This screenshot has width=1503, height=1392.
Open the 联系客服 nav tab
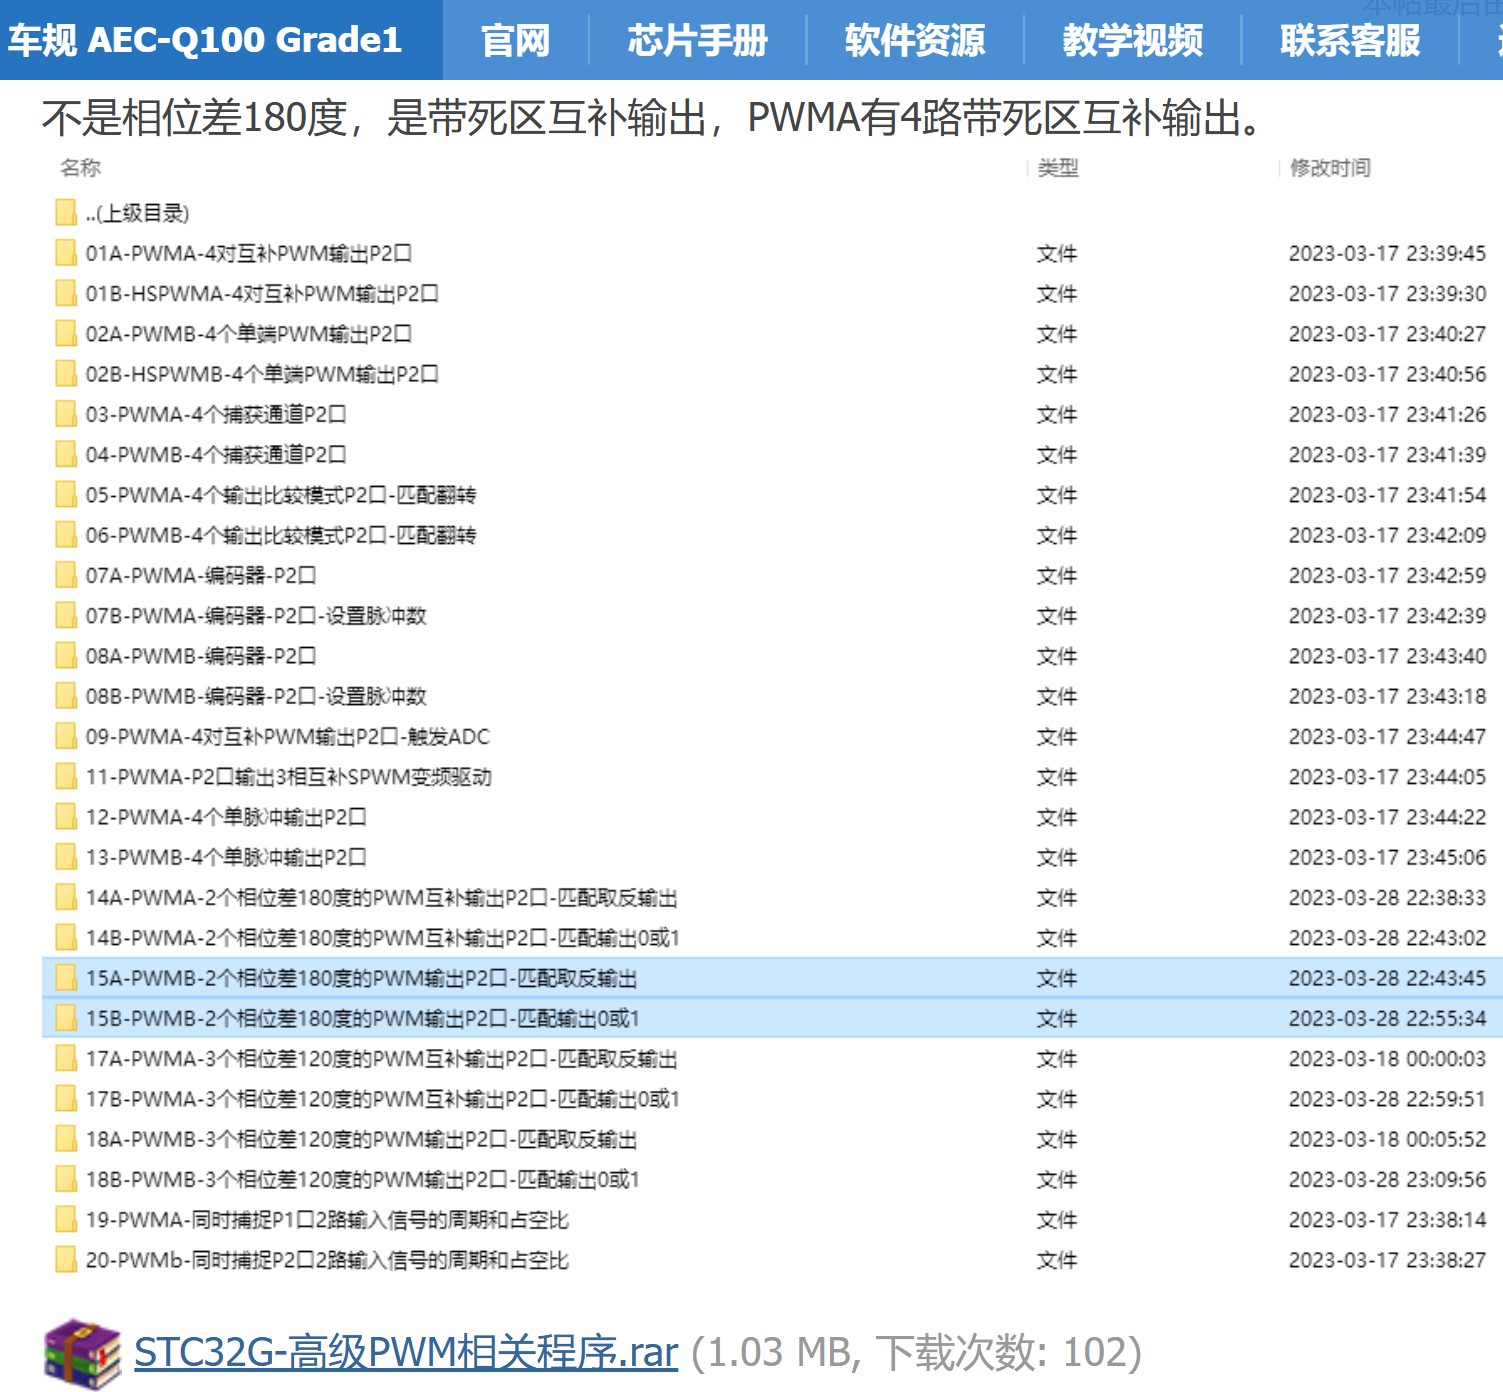pos(1350,40)
